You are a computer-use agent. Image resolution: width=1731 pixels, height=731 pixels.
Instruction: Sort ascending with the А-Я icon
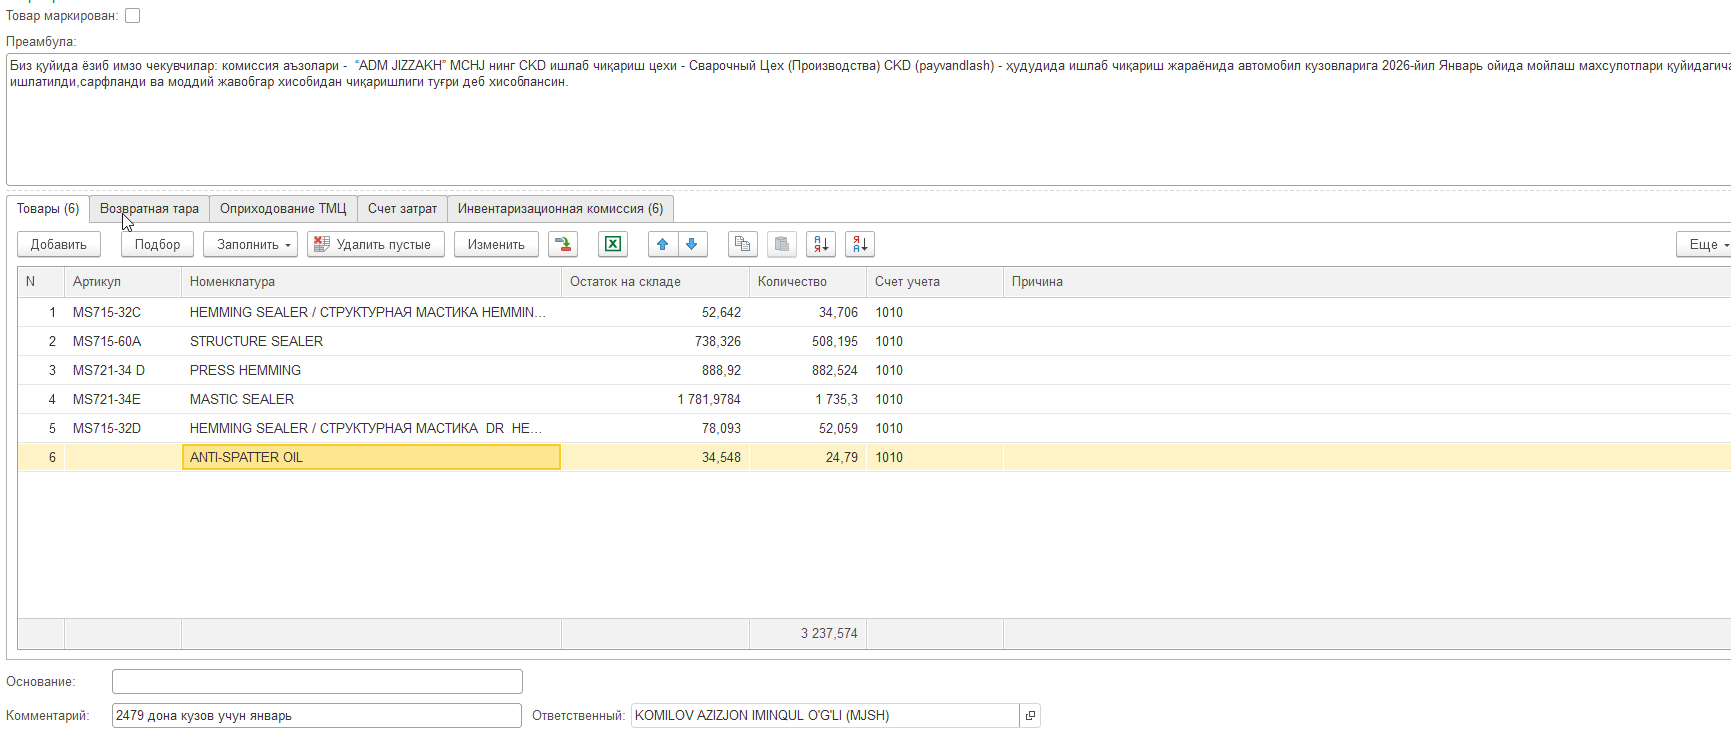click(821, 244)
